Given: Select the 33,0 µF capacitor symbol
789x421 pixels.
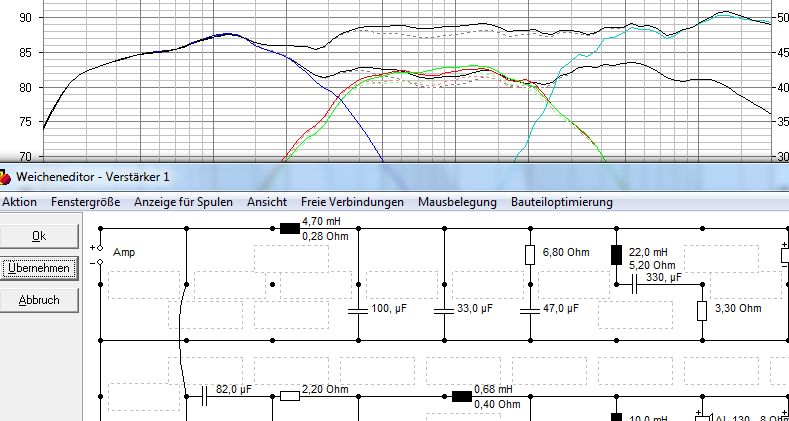Looking at the screenshot, I should click(x=444, y=311).
